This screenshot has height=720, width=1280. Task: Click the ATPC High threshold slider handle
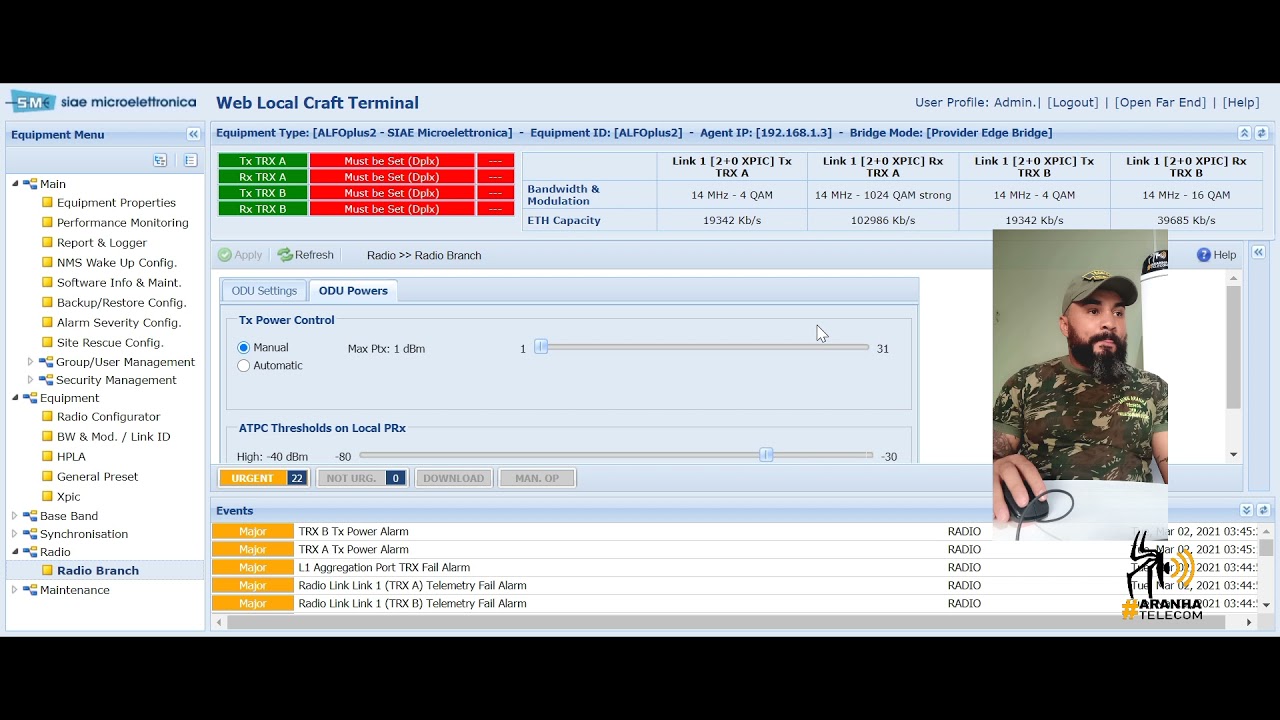click(x=766, y=455)
